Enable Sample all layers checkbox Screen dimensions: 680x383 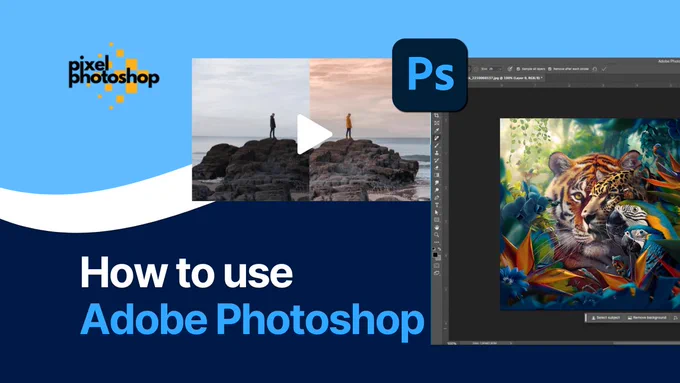[518, 69]
